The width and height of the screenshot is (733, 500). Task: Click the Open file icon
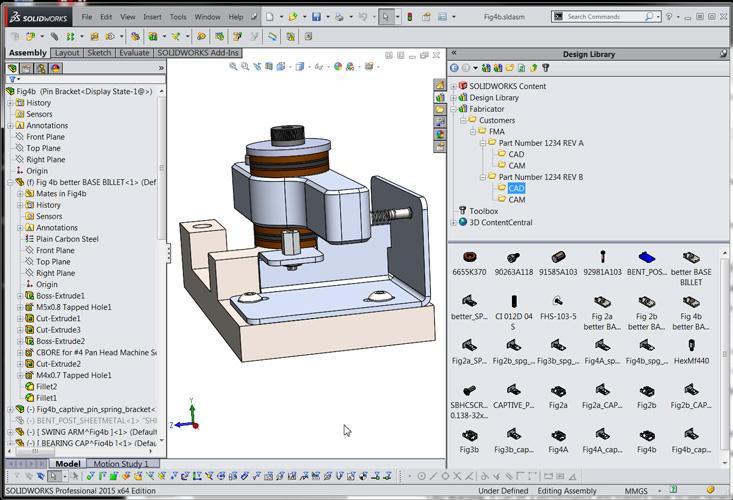click(293, 17)
